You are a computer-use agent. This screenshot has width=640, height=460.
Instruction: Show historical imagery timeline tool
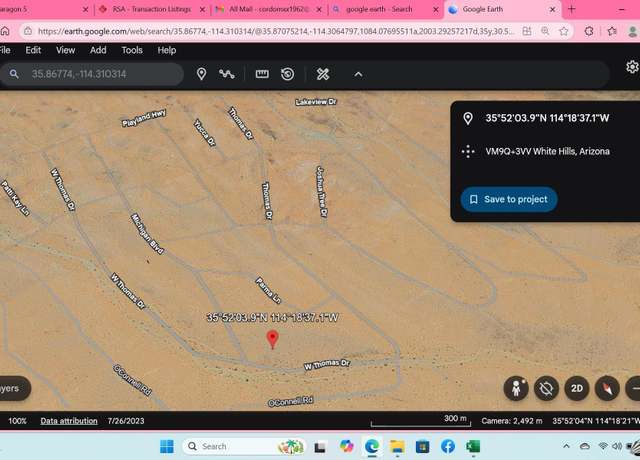[x=288, y=74]
